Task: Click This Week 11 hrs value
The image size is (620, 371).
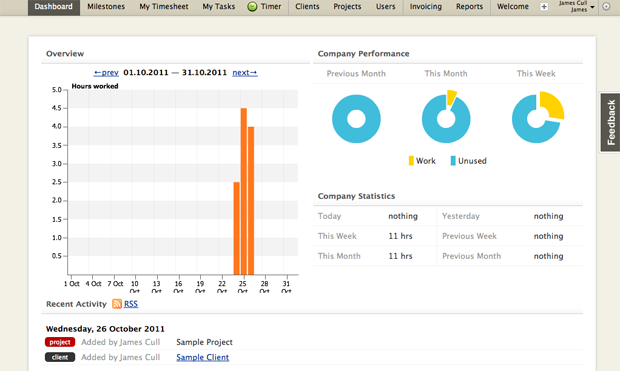Action: coord(400,236)
